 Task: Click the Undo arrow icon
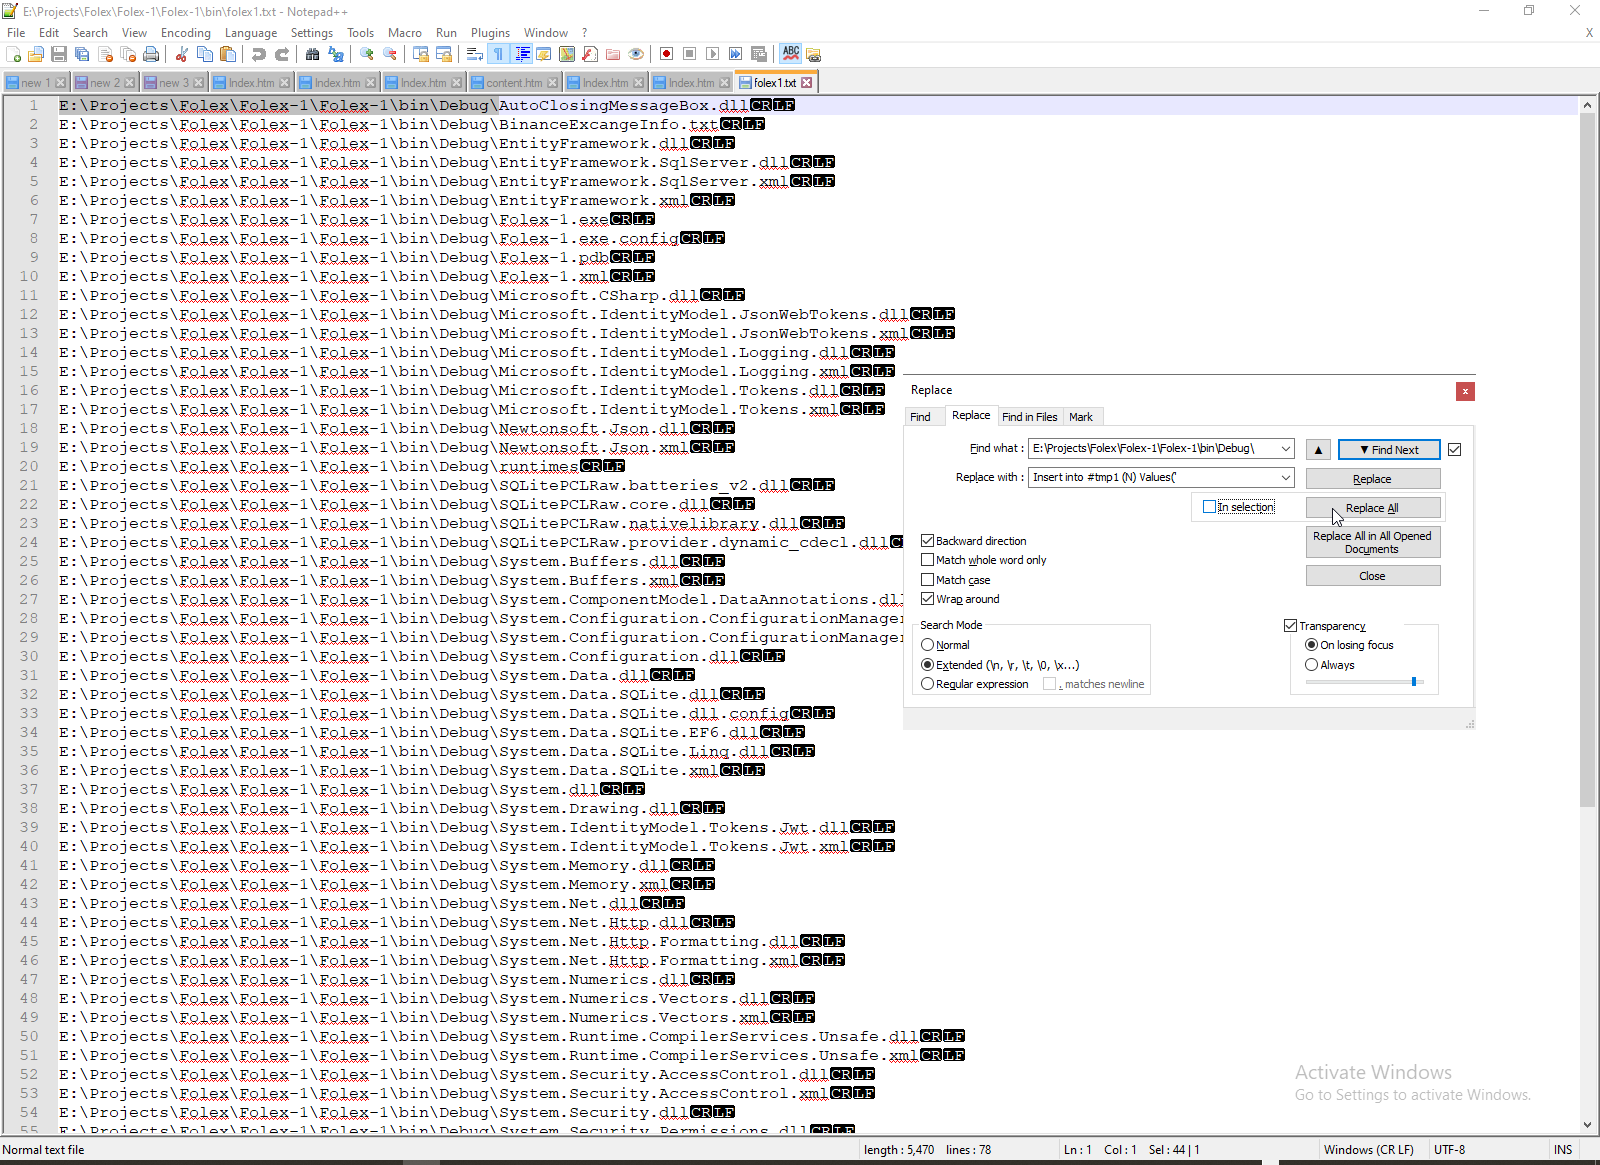pyautogui.click(x=259, y=54)
